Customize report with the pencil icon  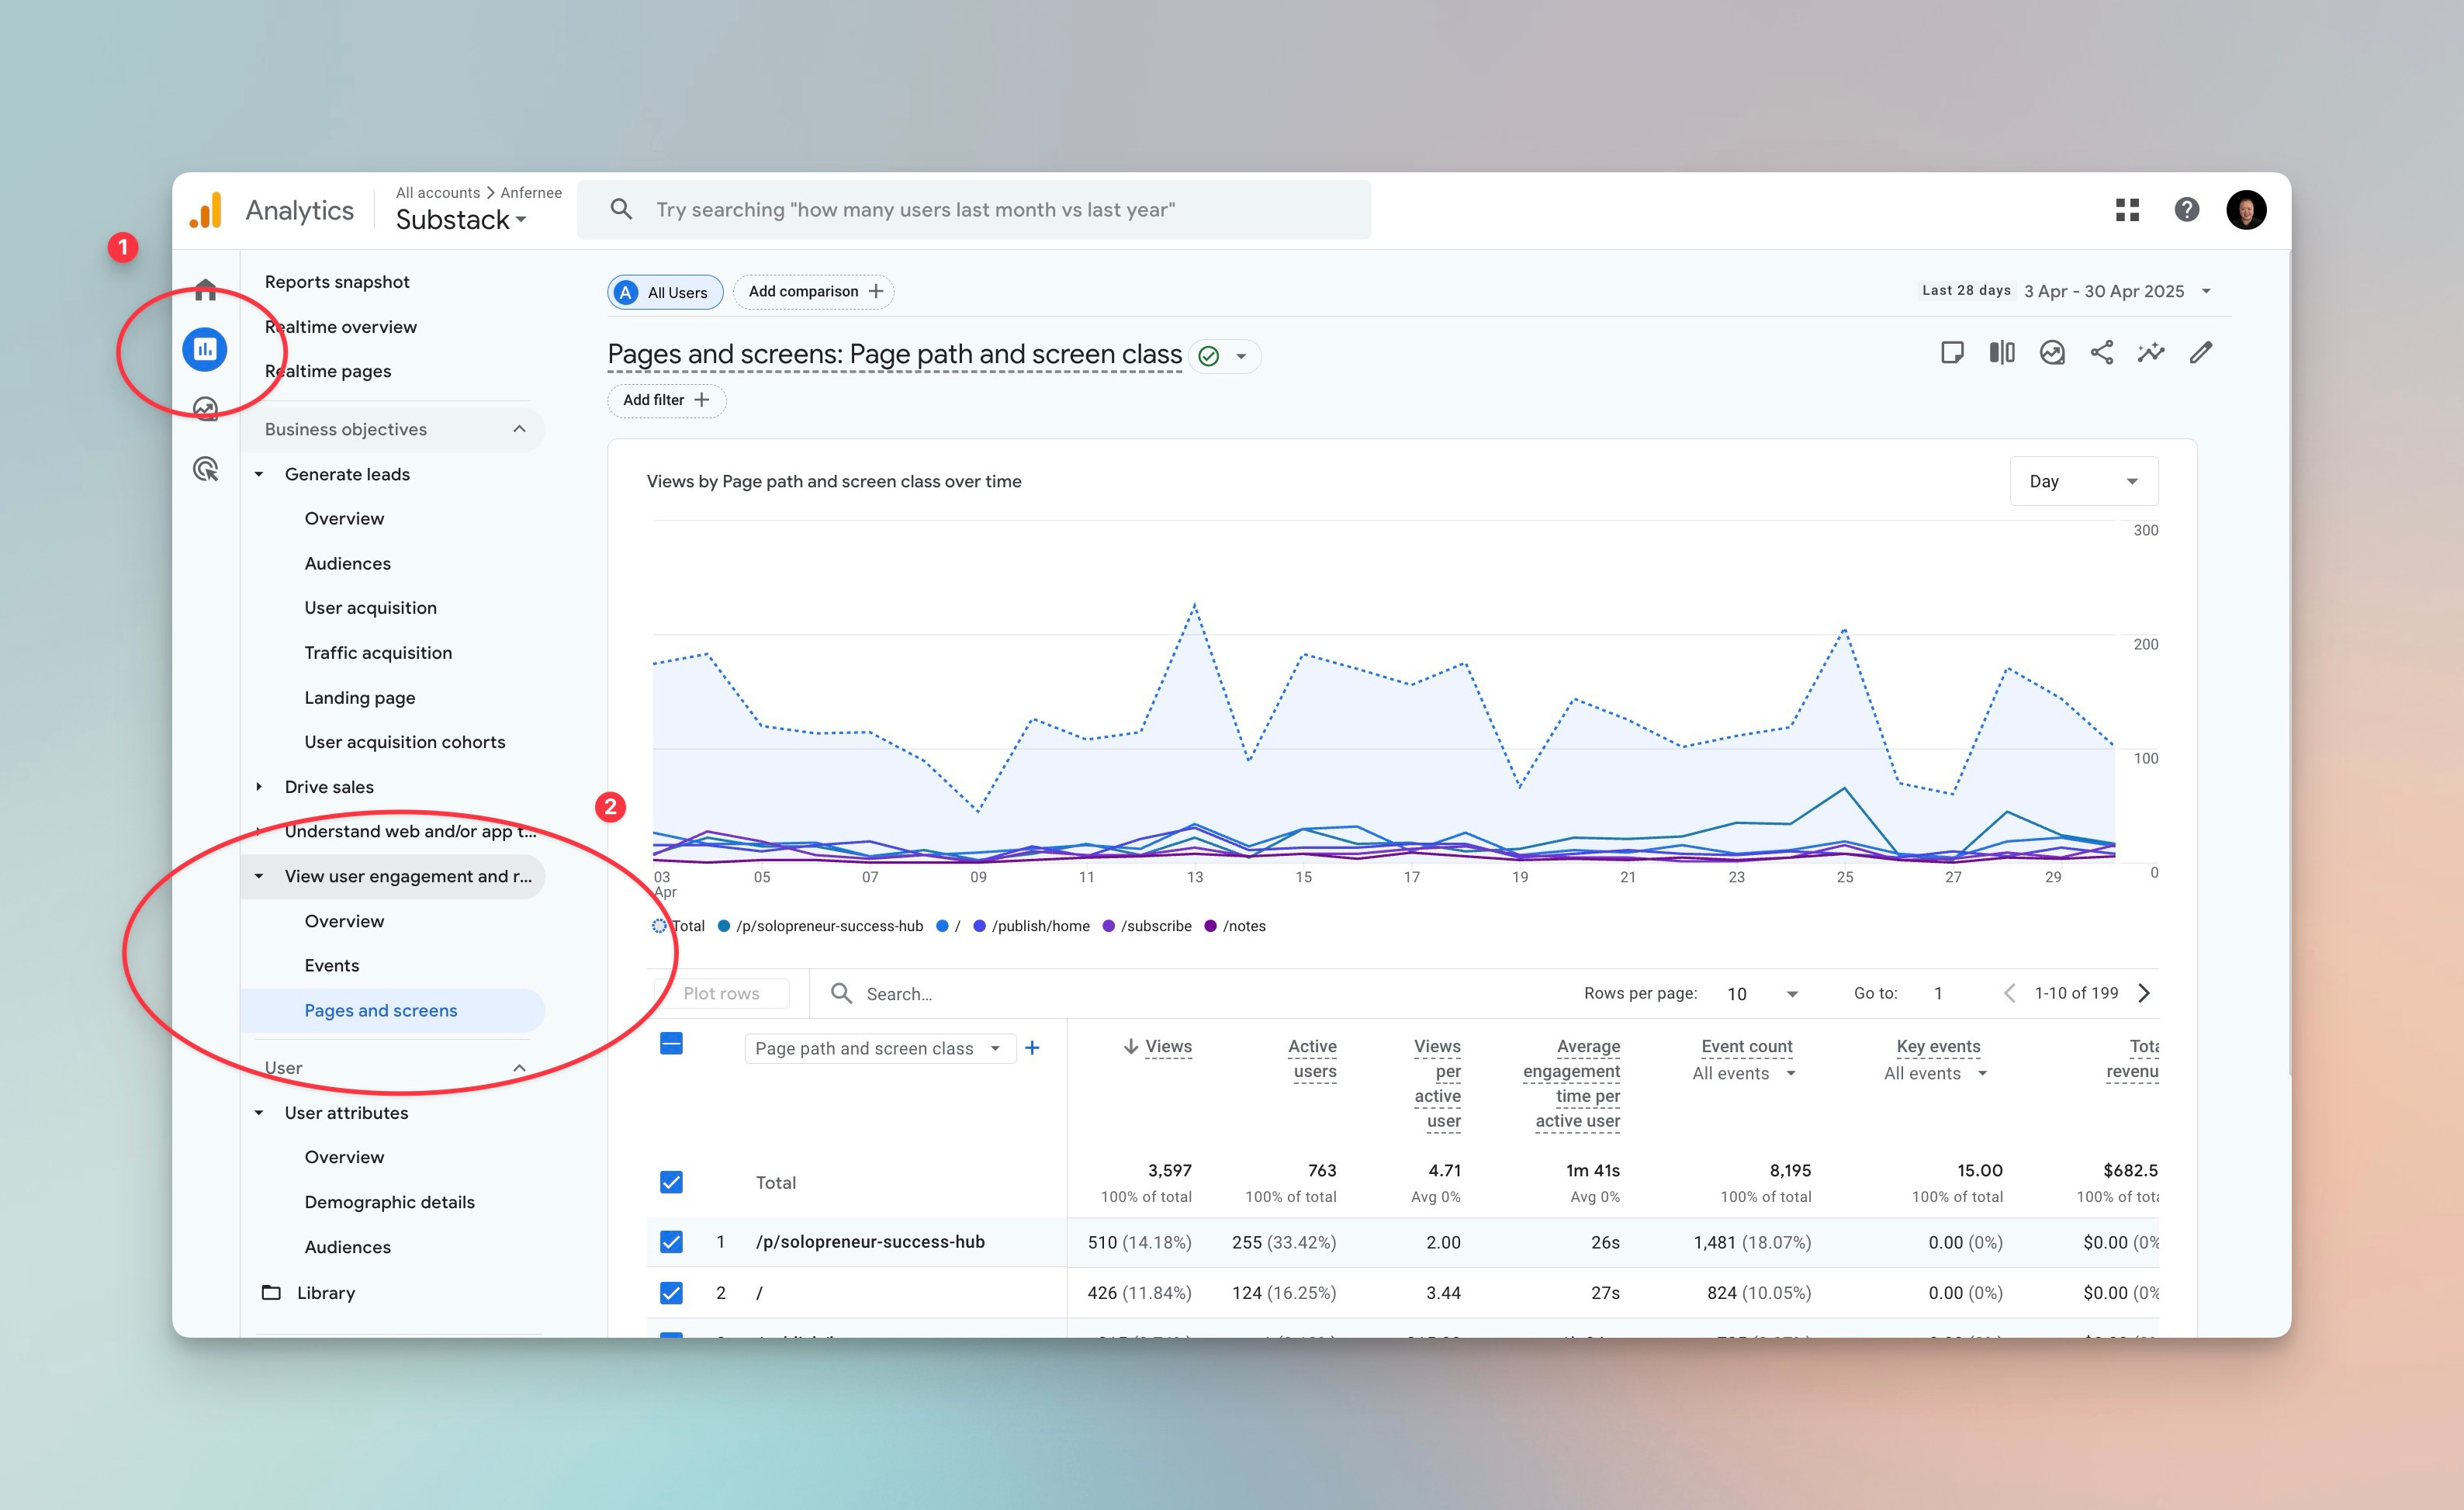point(2201,352)
